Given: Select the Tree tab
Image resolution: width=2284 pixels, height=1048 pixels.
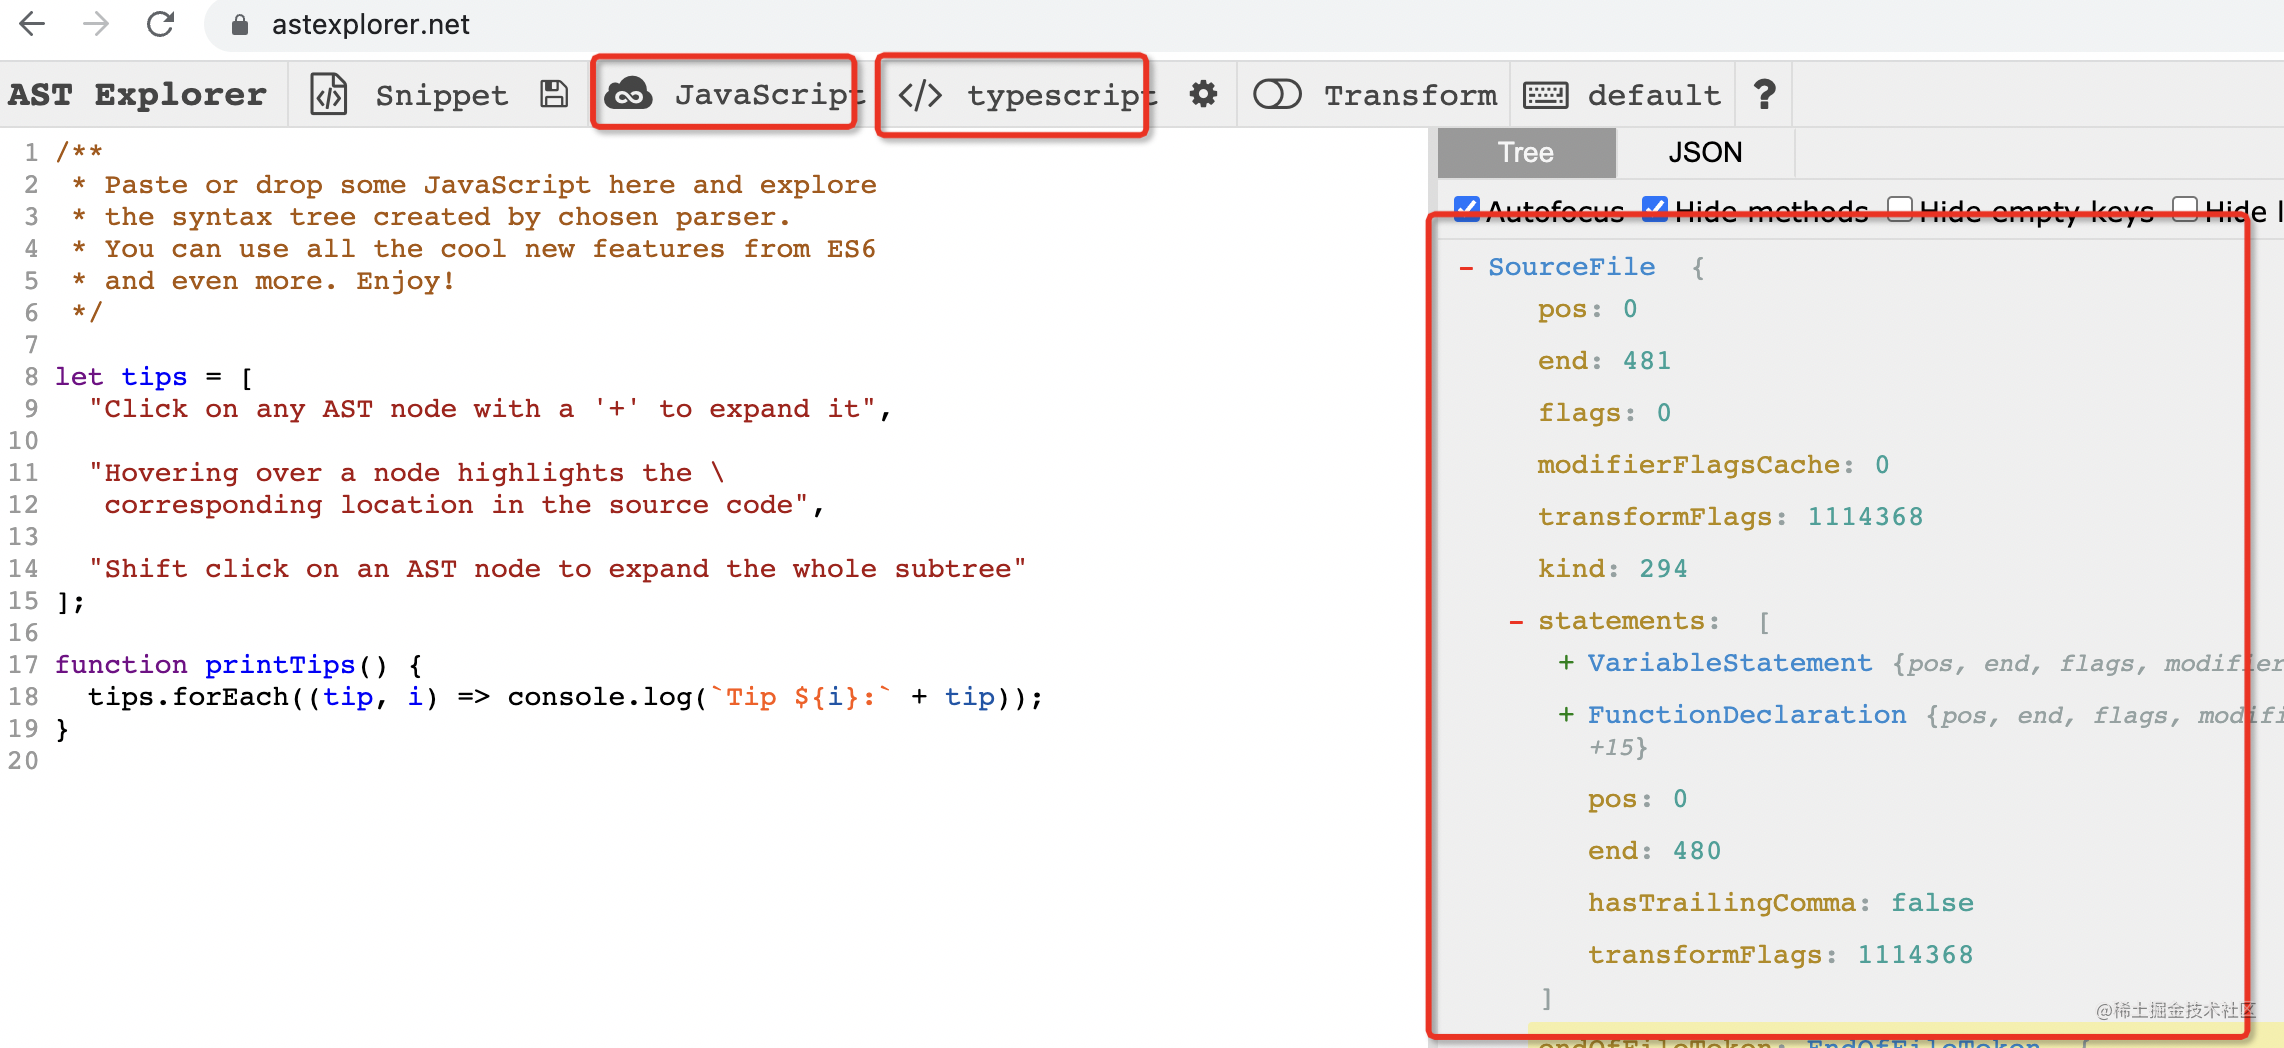Looking at the screenshot, I should (x=1525, y=152).
